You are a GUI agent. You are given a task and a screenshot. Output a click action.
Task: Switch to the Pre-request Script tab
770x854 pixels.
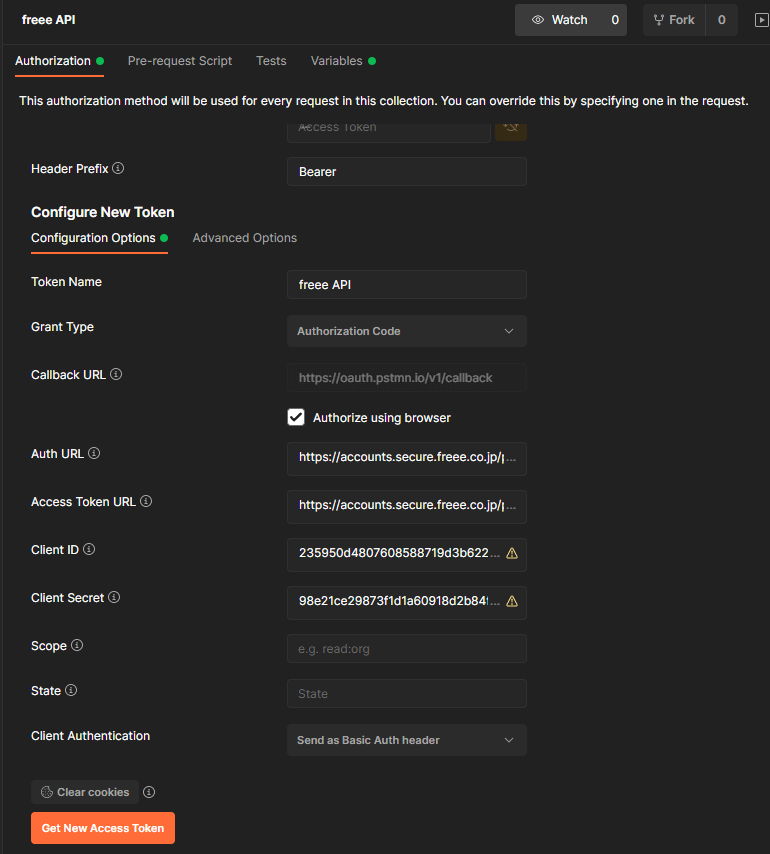[x=180, y=61]
